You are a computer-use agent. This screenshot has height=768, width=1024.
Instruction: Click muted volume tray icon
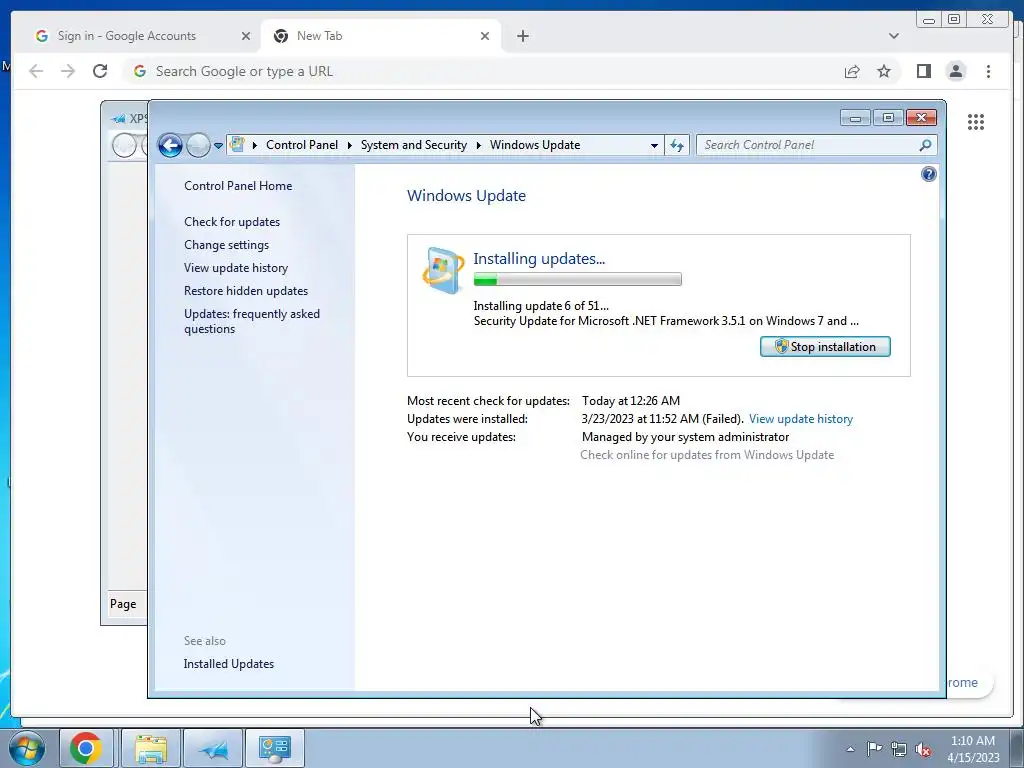[923, 750]
